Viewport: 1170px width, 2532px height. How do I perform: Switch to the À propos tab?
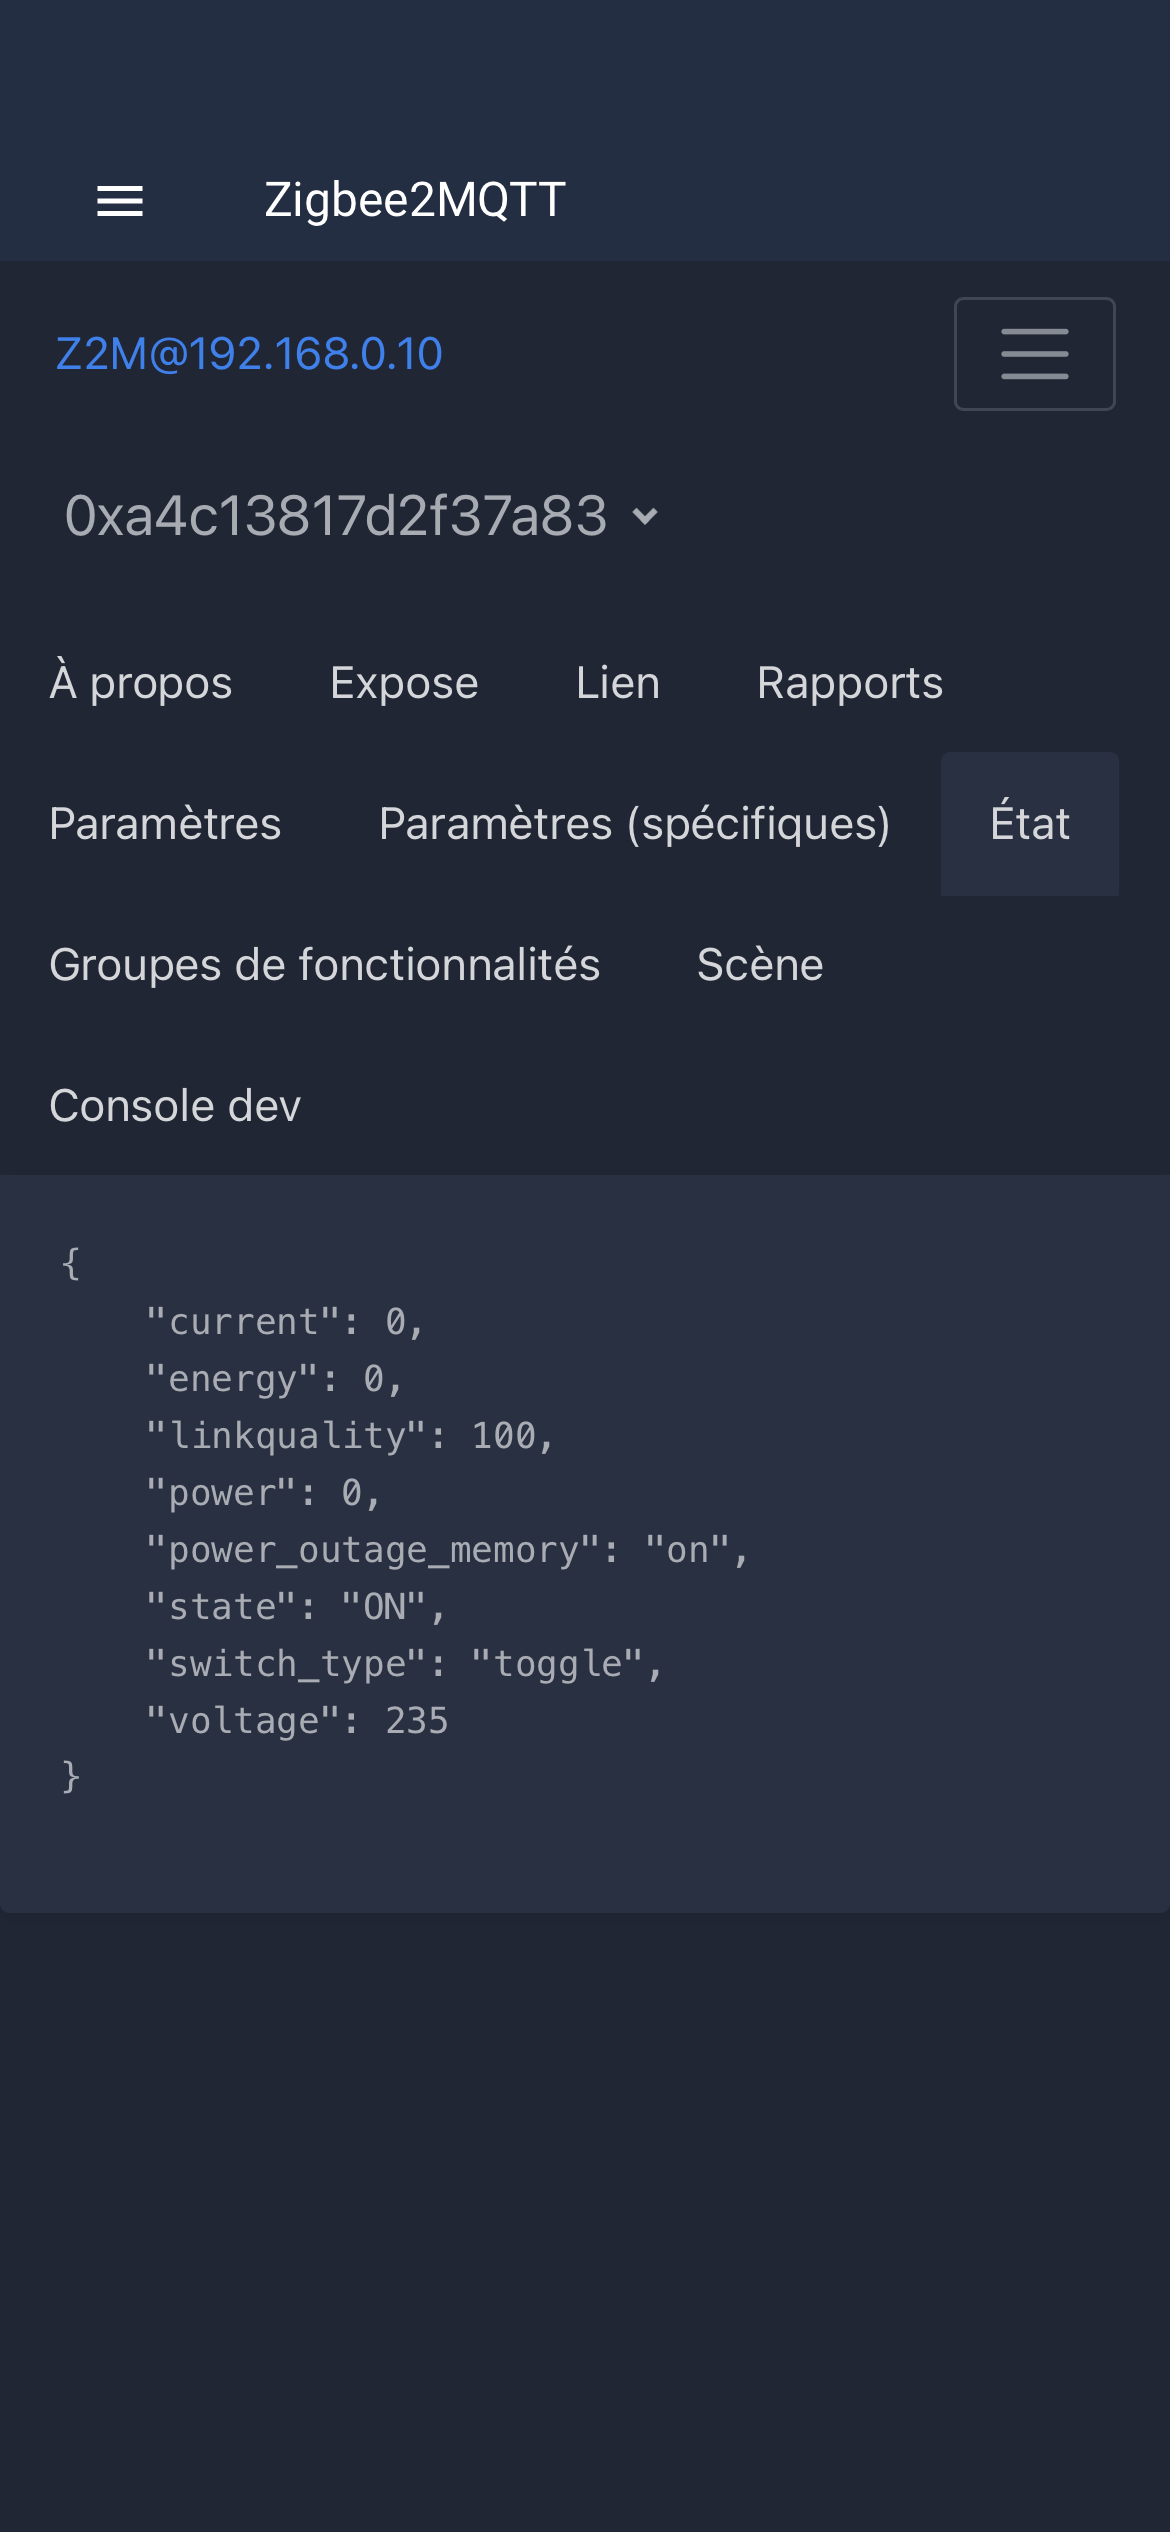(141, 683)
